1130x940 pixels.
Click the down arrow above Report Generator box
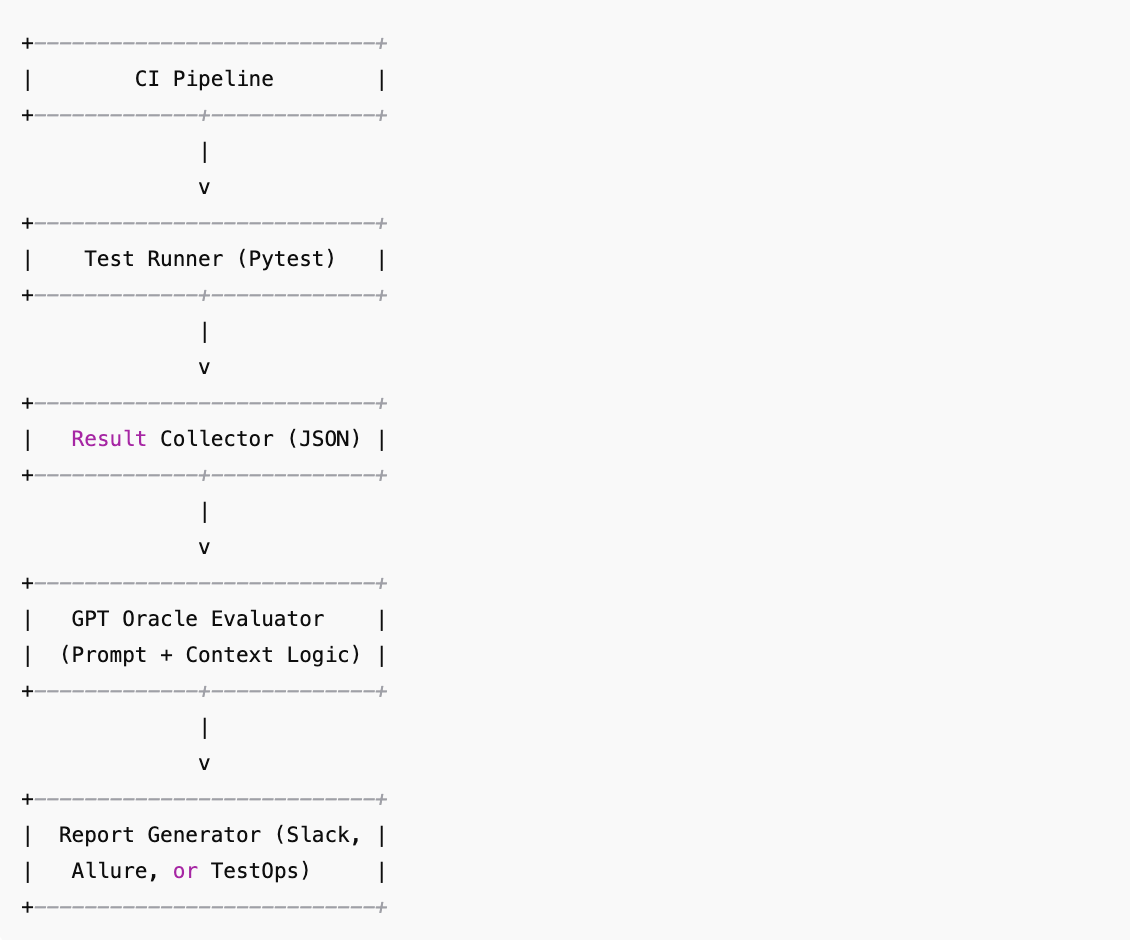[x=204, y=763]
